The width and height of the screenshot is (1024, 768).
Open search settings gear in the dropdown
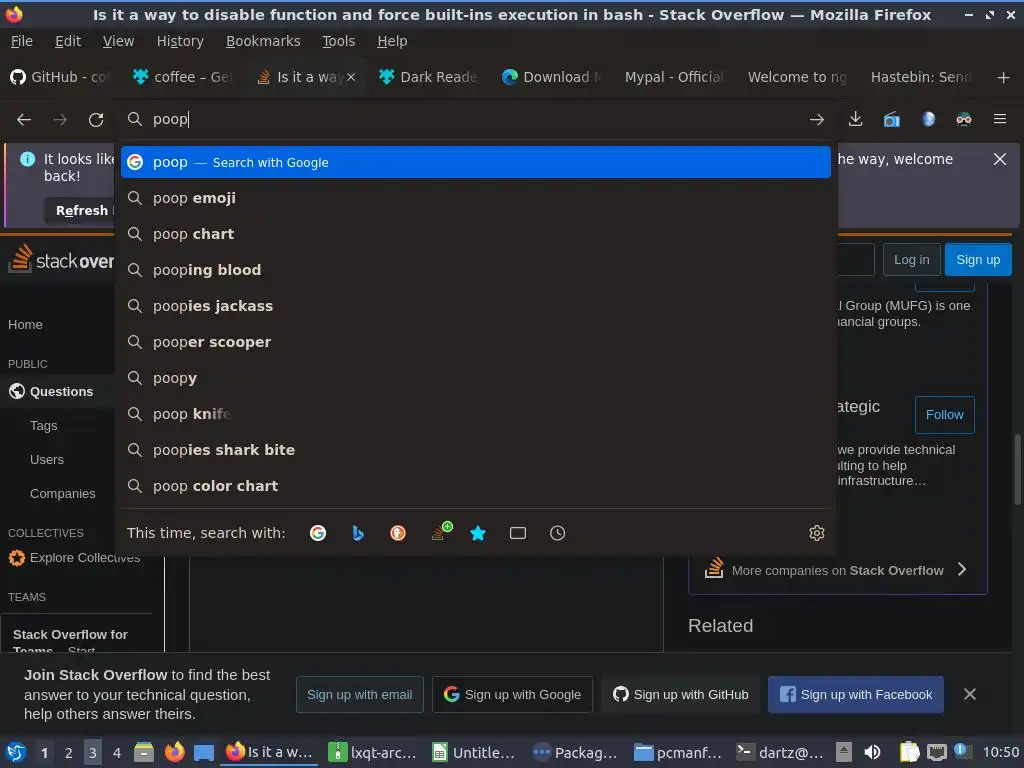point(816,533)
